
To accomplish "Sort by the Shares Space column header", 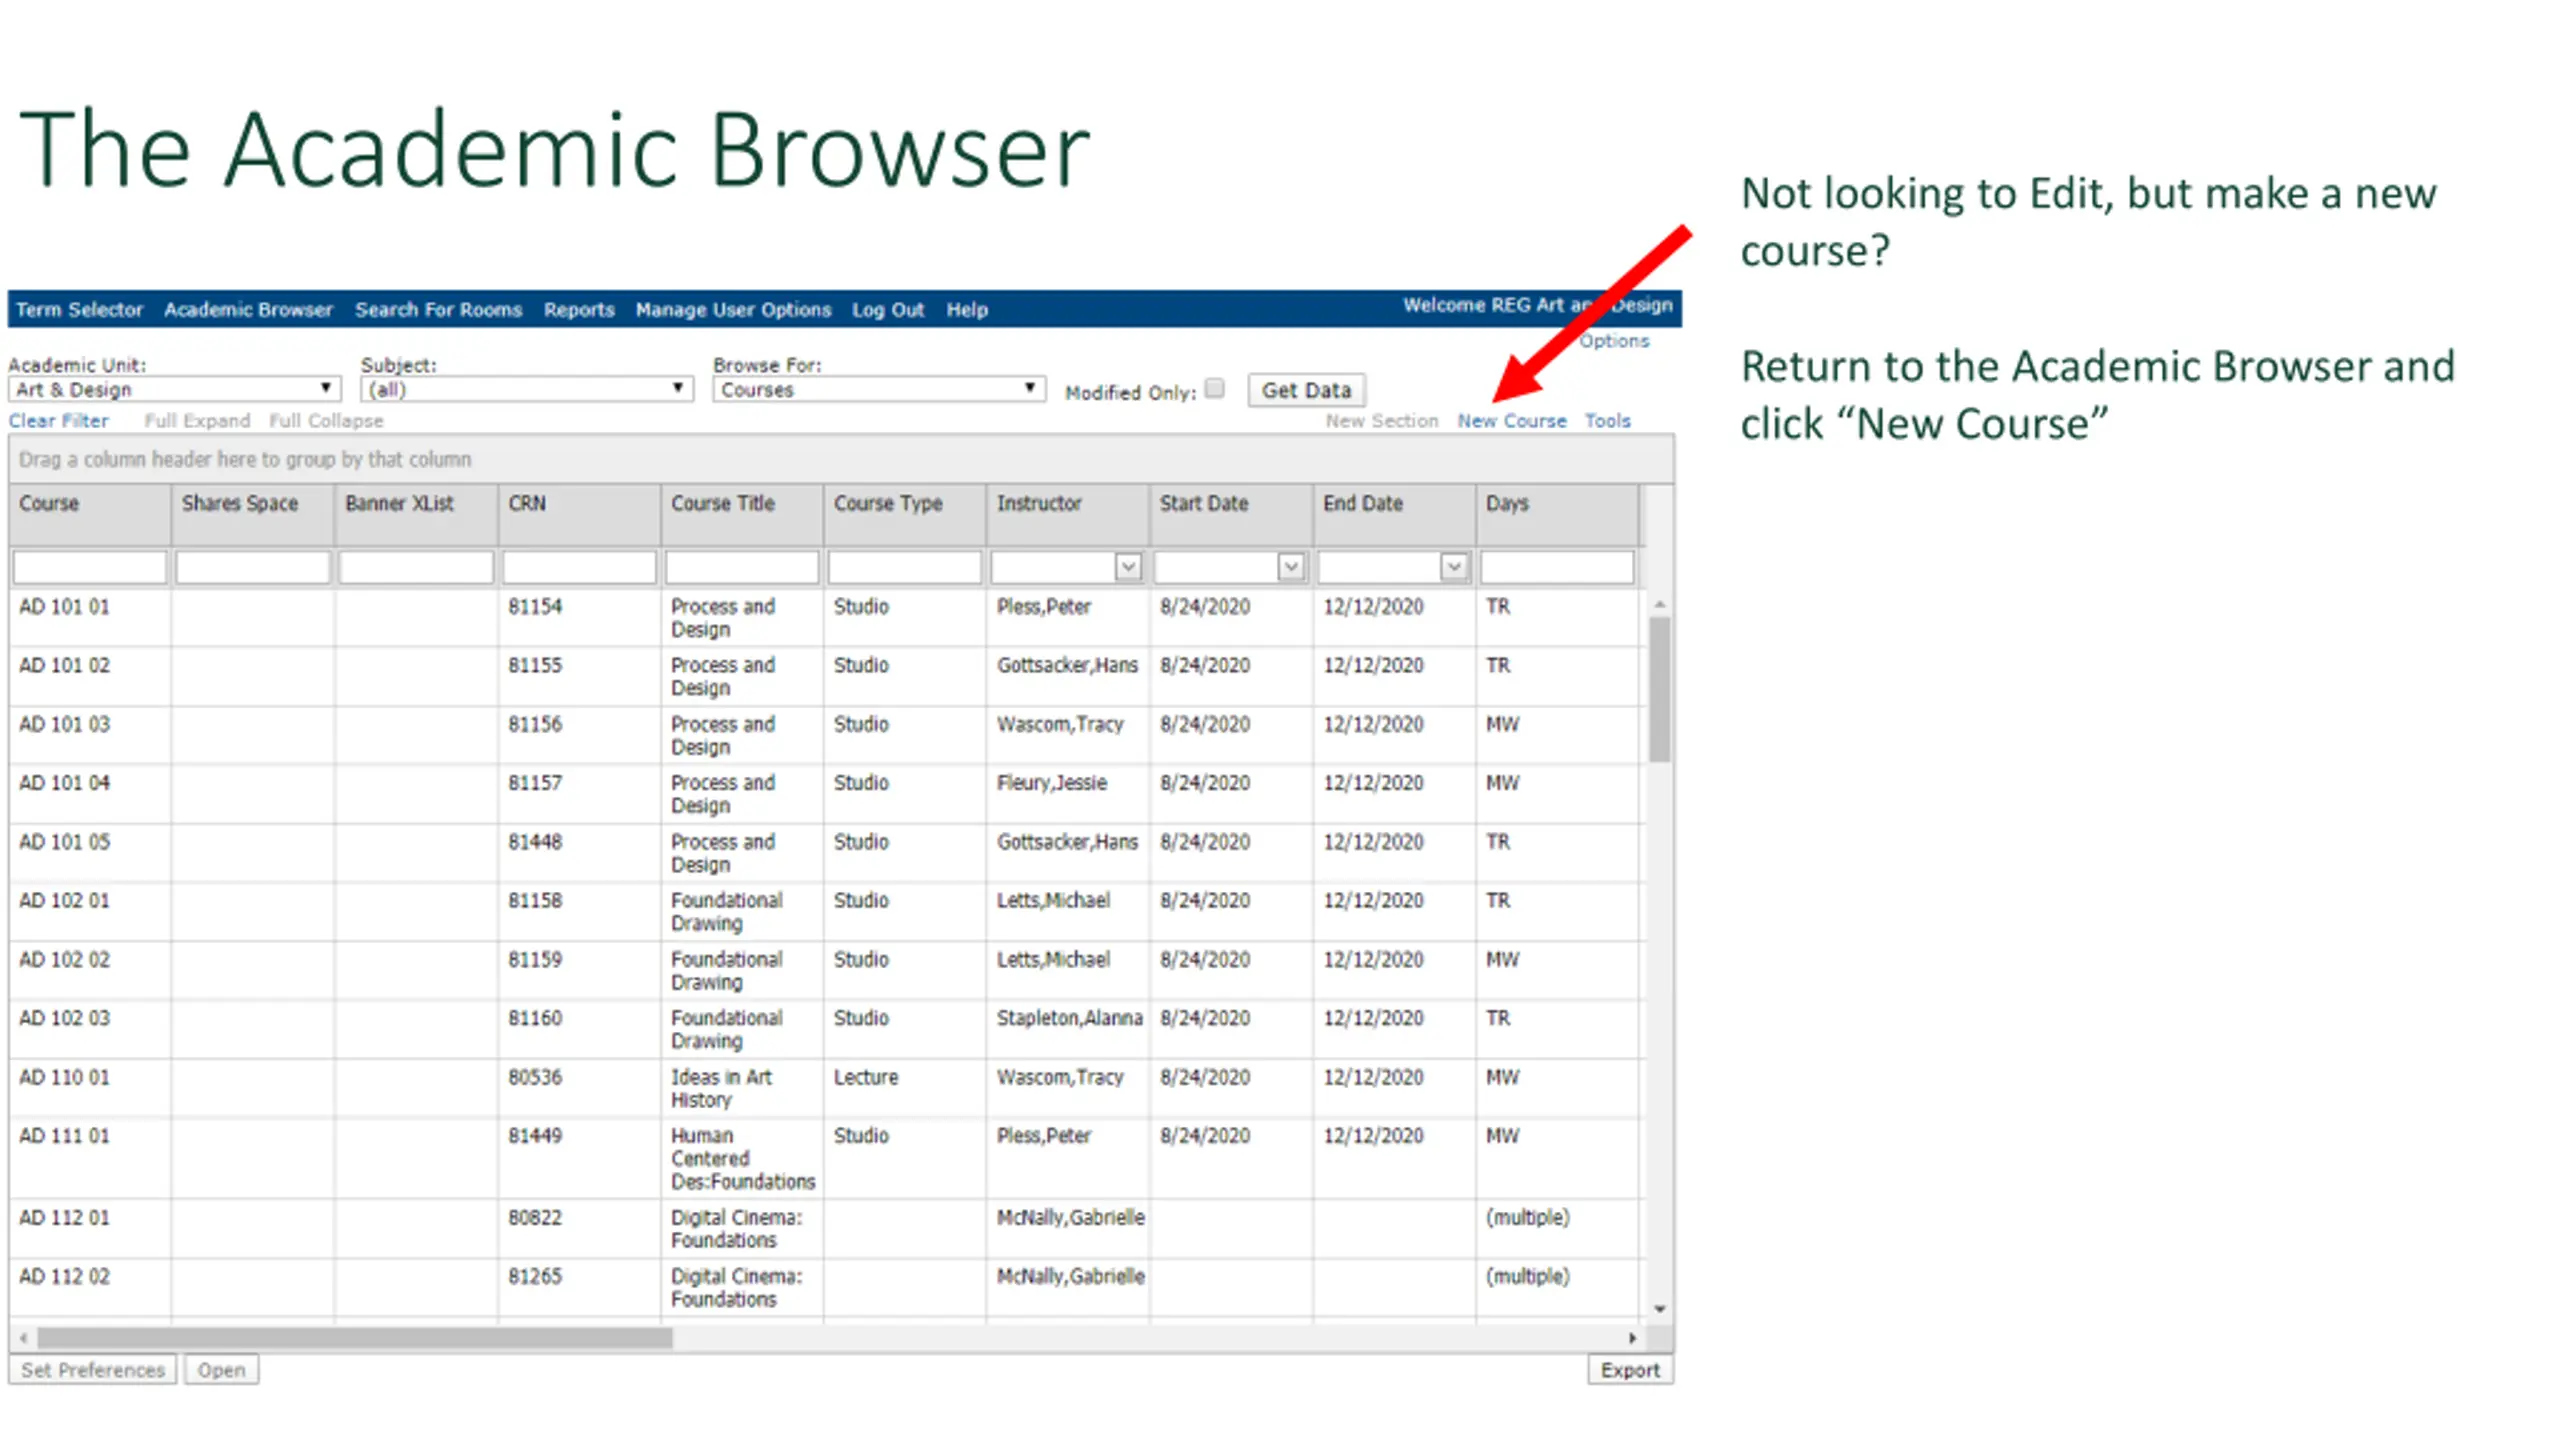I will pyautogui.click(x=253, y=514).
